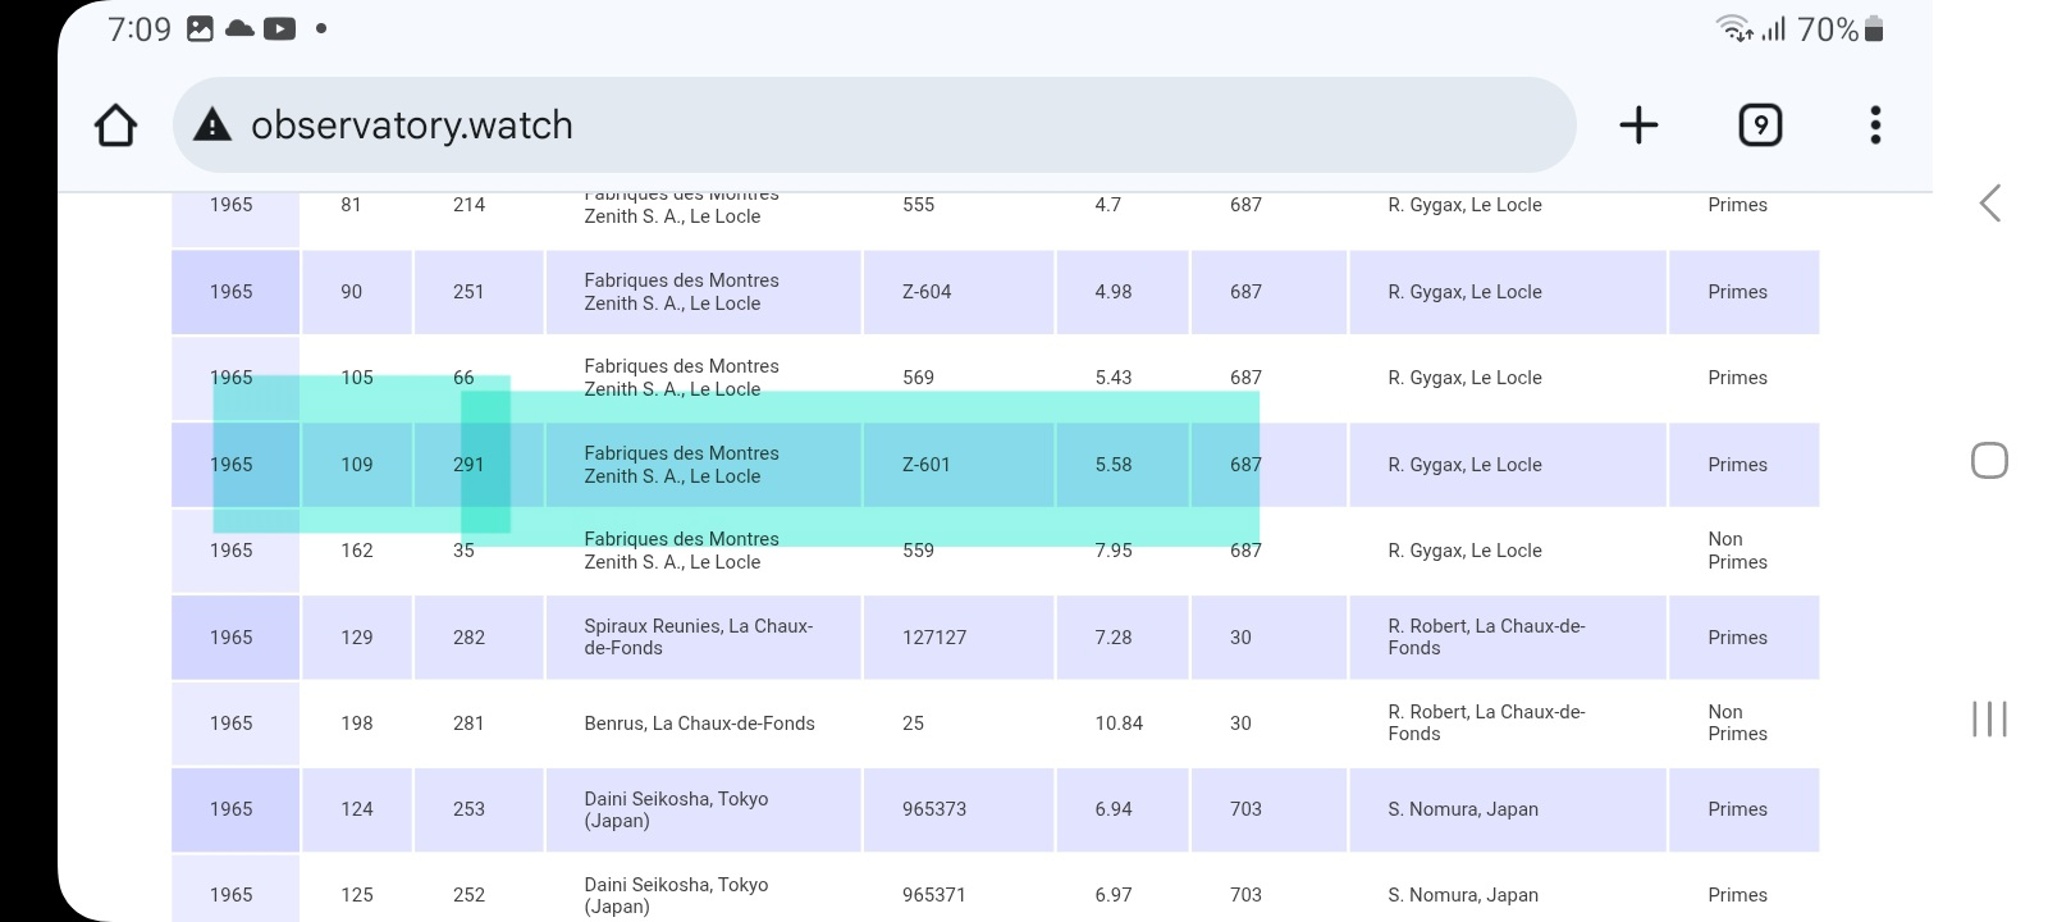Tap the battery icon in status bar
Image resolution: width=2048 pixels, height=922 pixels.
pos(1874,30)
